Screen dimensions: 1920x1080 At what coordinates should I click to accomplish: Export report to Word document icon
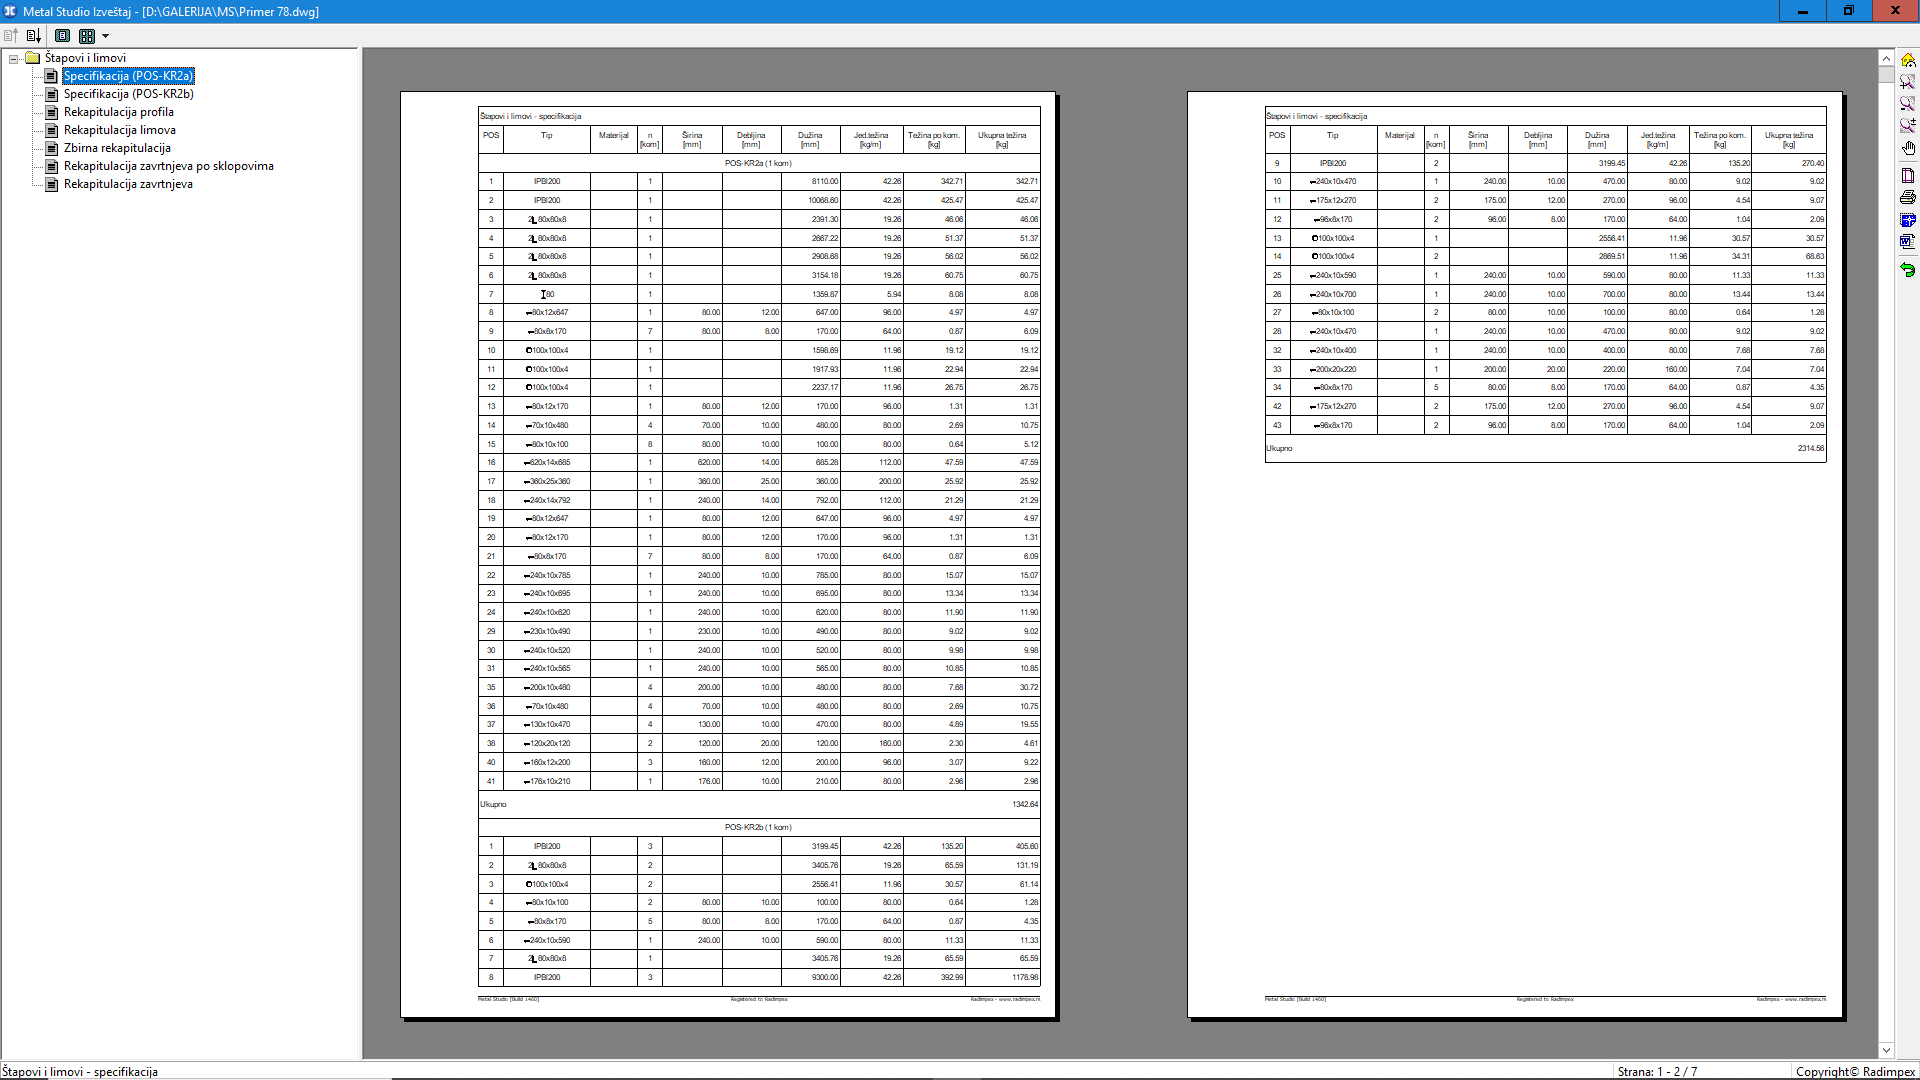[x=1908, y=241]
